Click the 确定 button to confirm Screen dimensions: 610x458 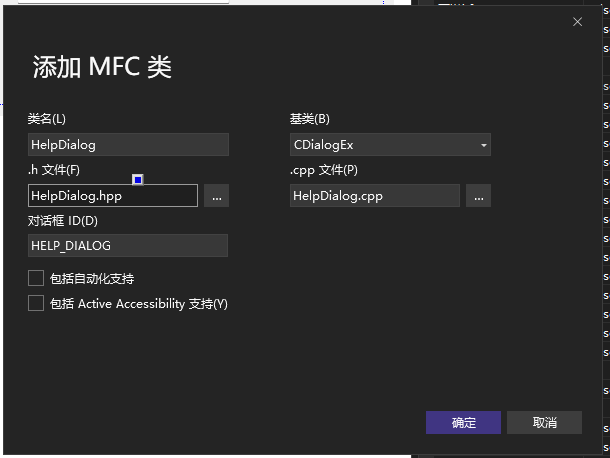pos(464,422)
